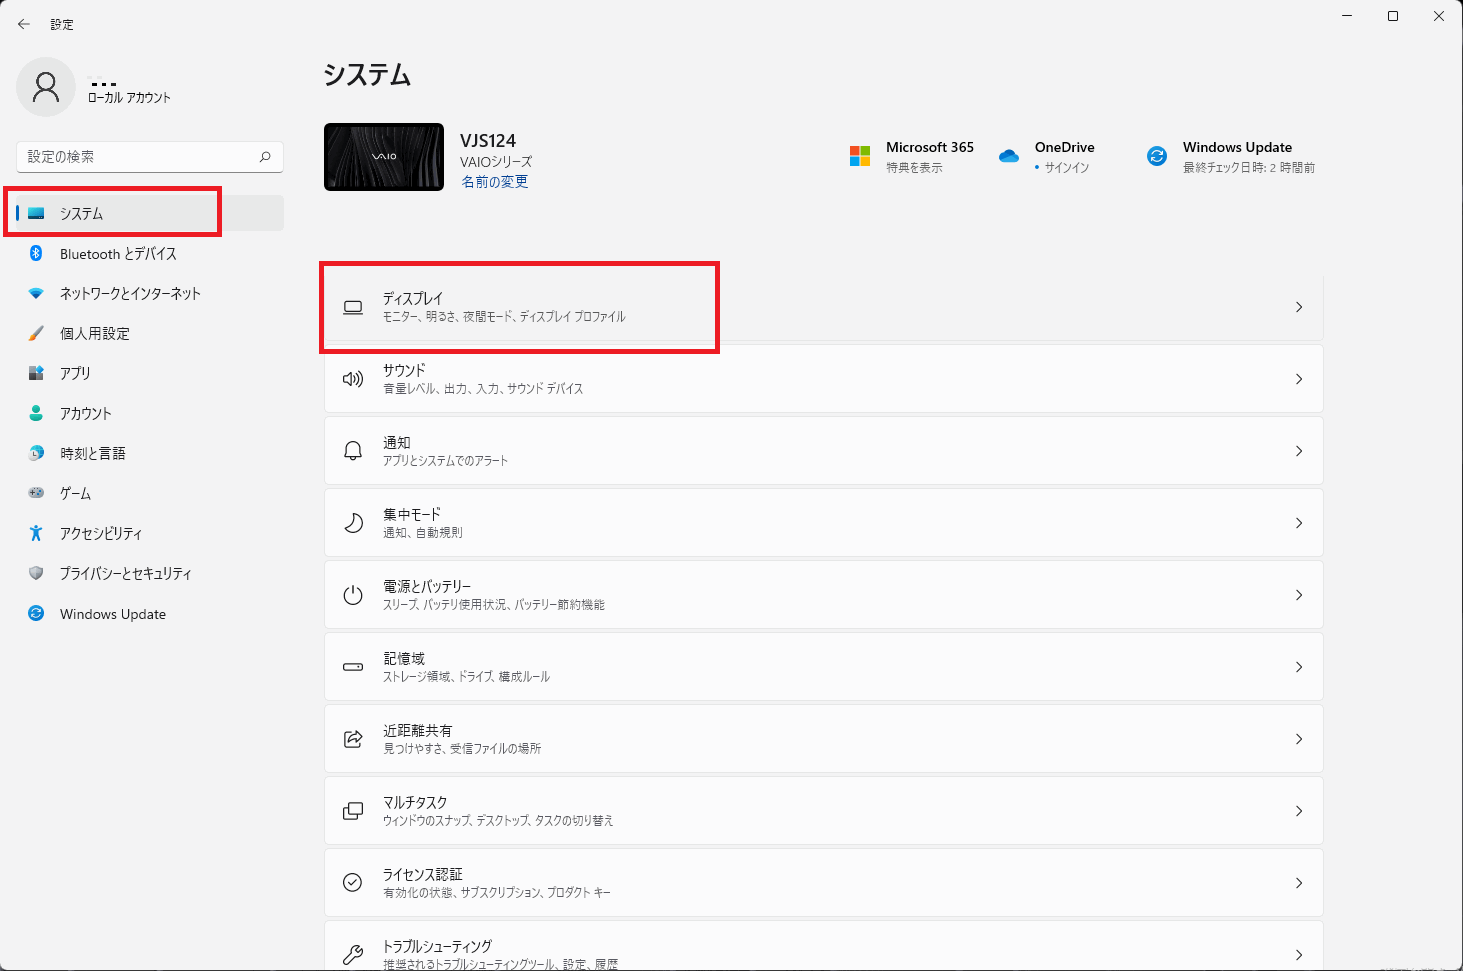1463x971 pixels.
Task: Click the 近距離共有 share icon
Action: (x=353, y=739)
